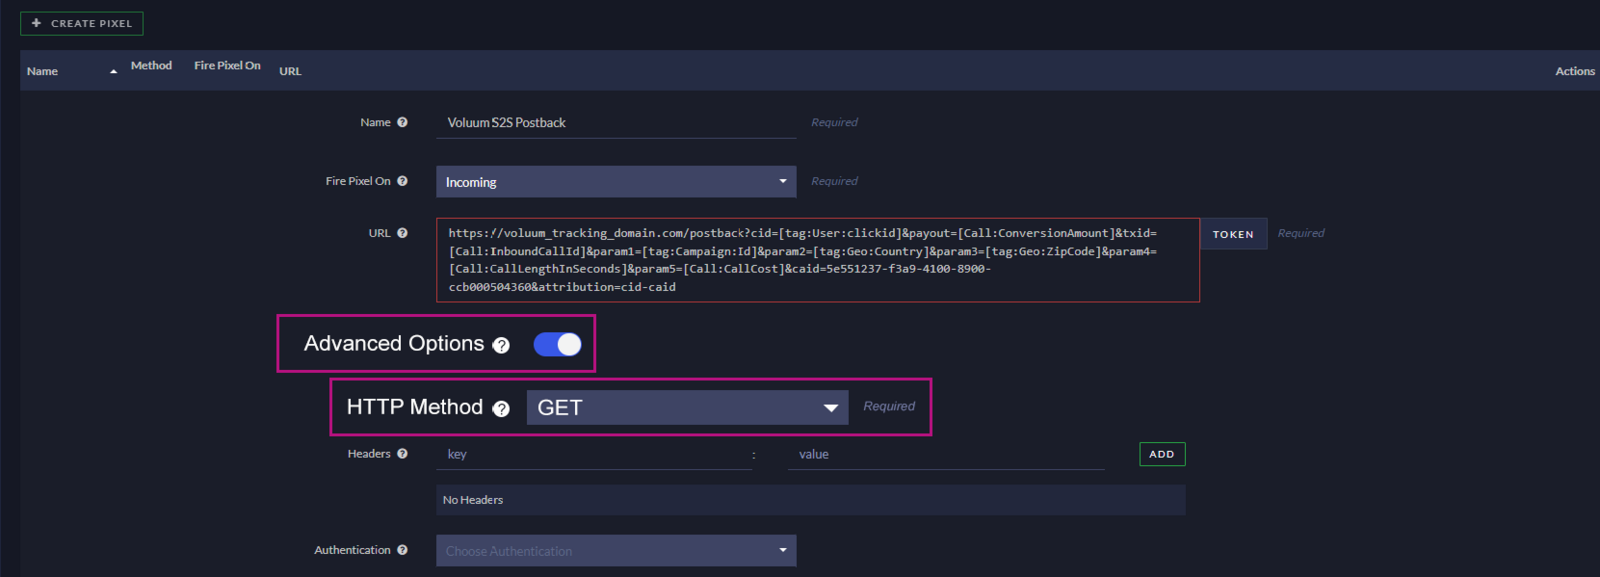This screenshot has width=1600, height=577.
Task: Click the Name field help icon
Action: [402, 122]
